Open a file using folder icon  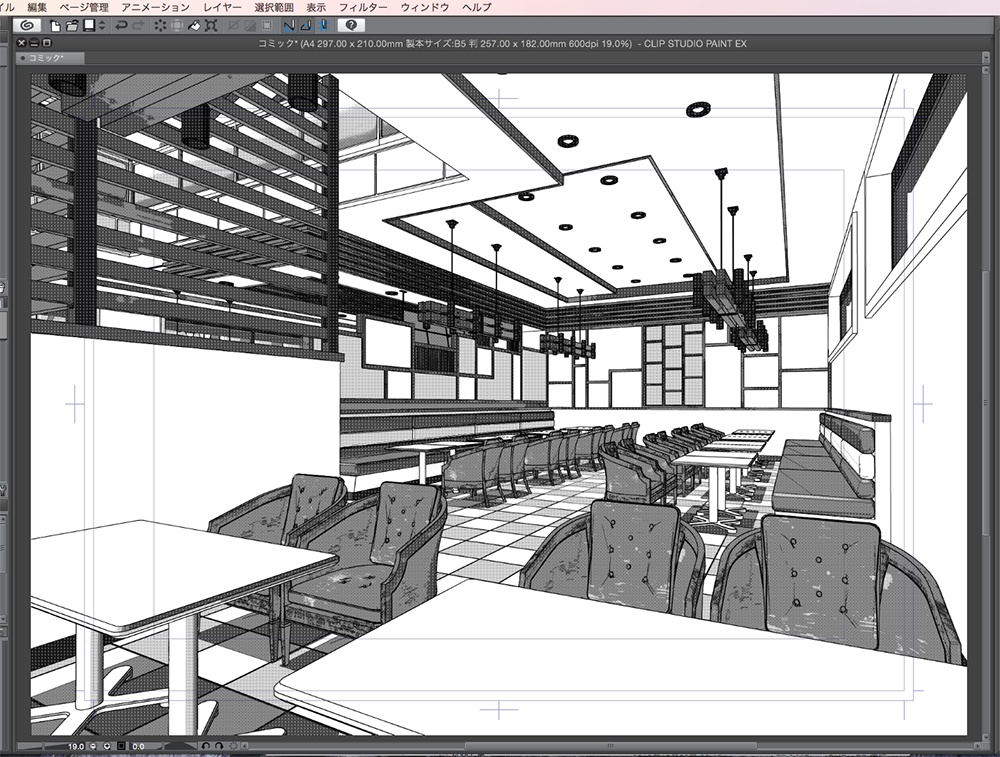click(72, 26)
